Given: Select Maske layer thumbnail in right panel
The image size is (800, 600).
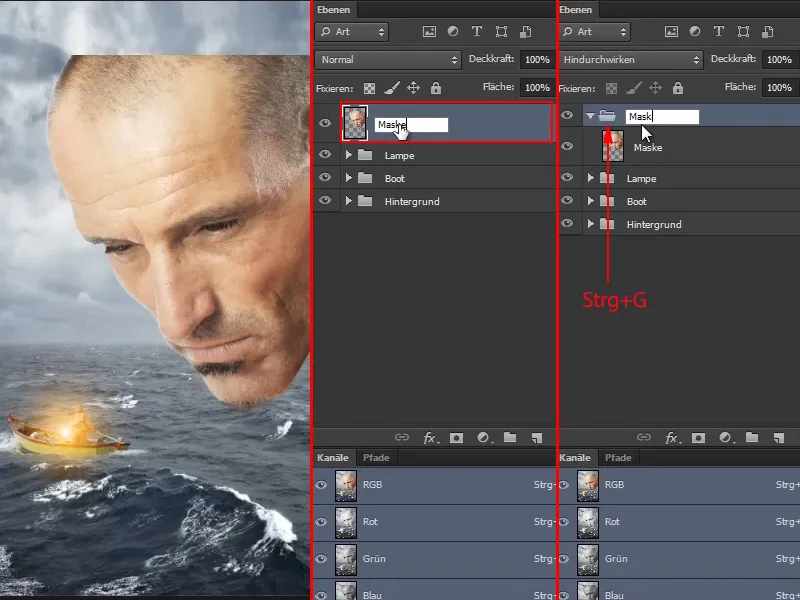Looking at the screenshot, I should click(613, 146).
